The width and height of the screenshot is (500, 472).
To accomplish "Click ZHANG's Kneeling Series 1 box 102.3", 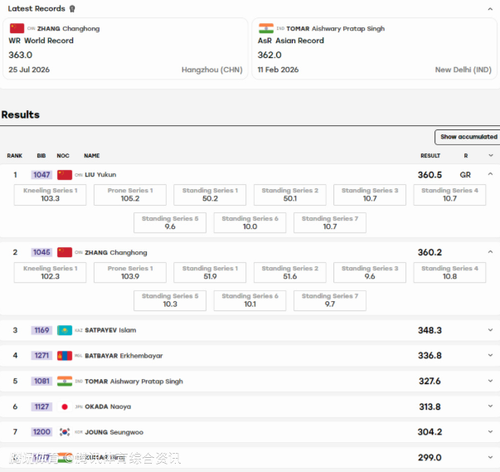I will [x=50, y=273].
